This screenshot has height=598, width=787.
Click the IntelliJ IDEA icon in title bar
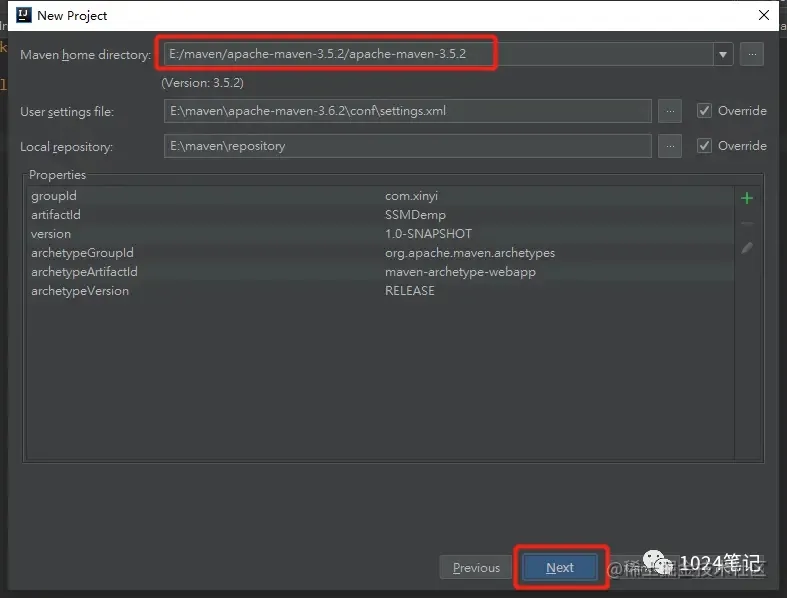click(x=24, y=15)
